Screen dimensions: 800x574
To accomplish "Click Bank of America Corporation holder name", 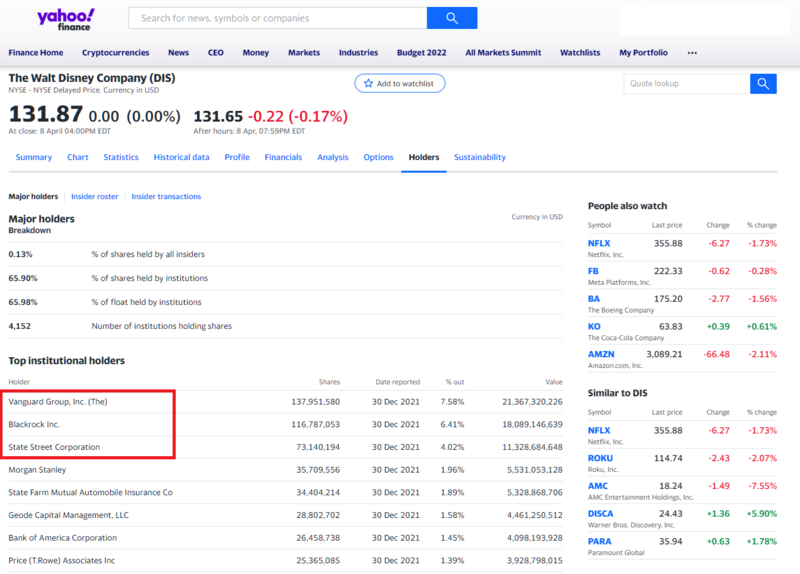I will [x=62, y=538].
